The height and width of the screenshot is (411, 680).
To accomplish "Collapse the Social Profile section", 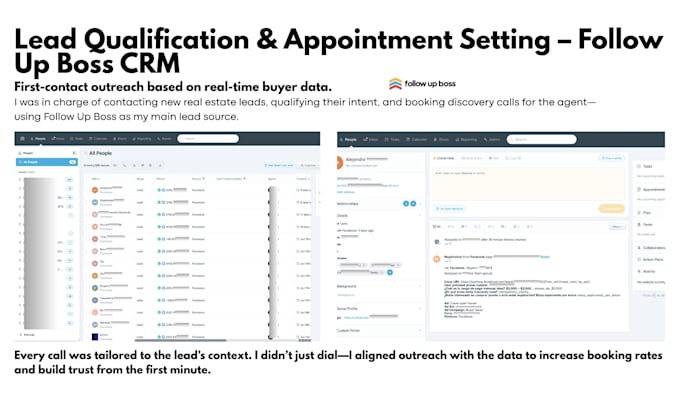I will (419, 309).
